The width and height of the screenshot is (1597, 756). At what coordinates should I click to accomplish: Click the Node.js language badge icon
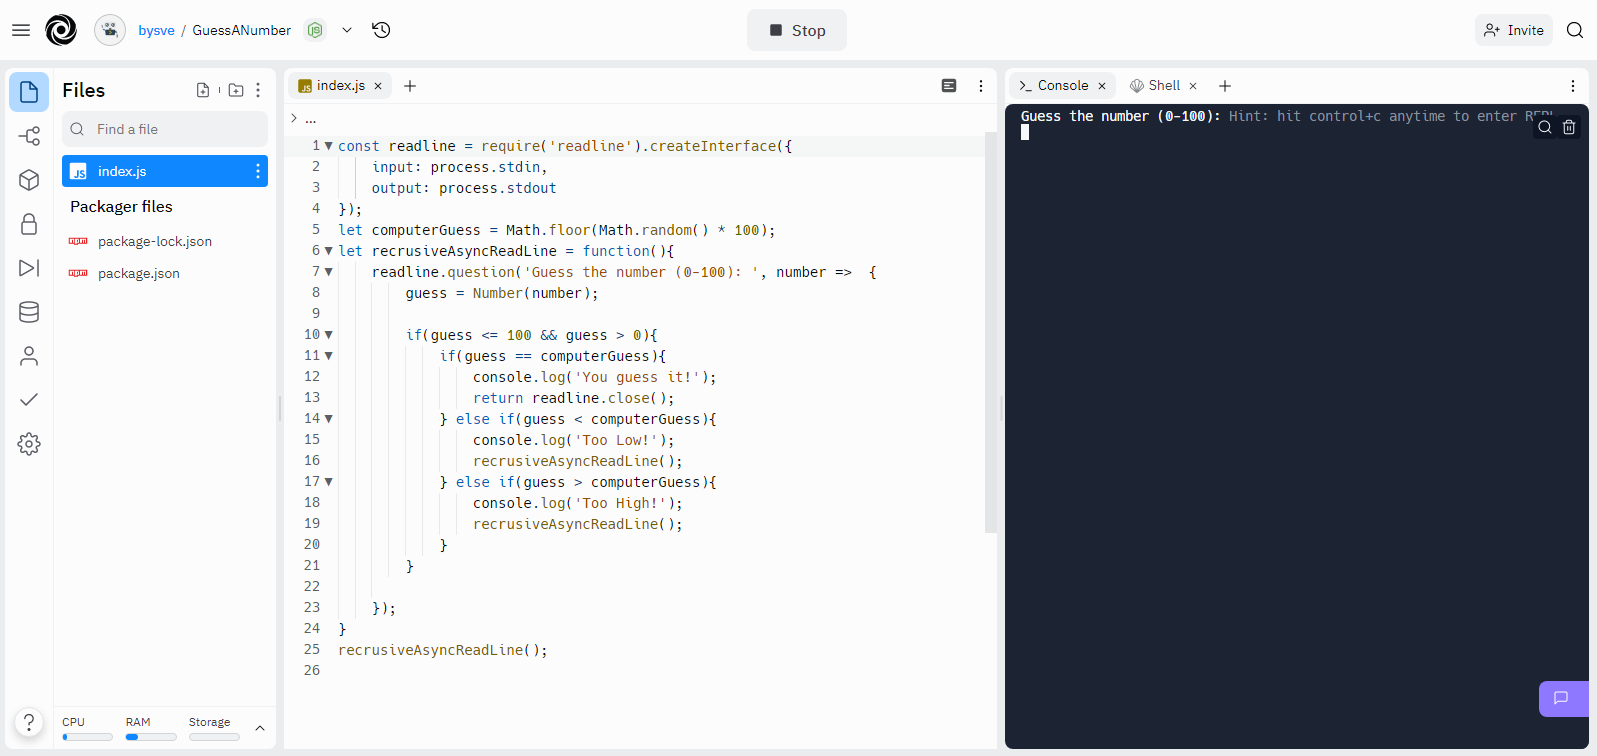pos(315,30)
